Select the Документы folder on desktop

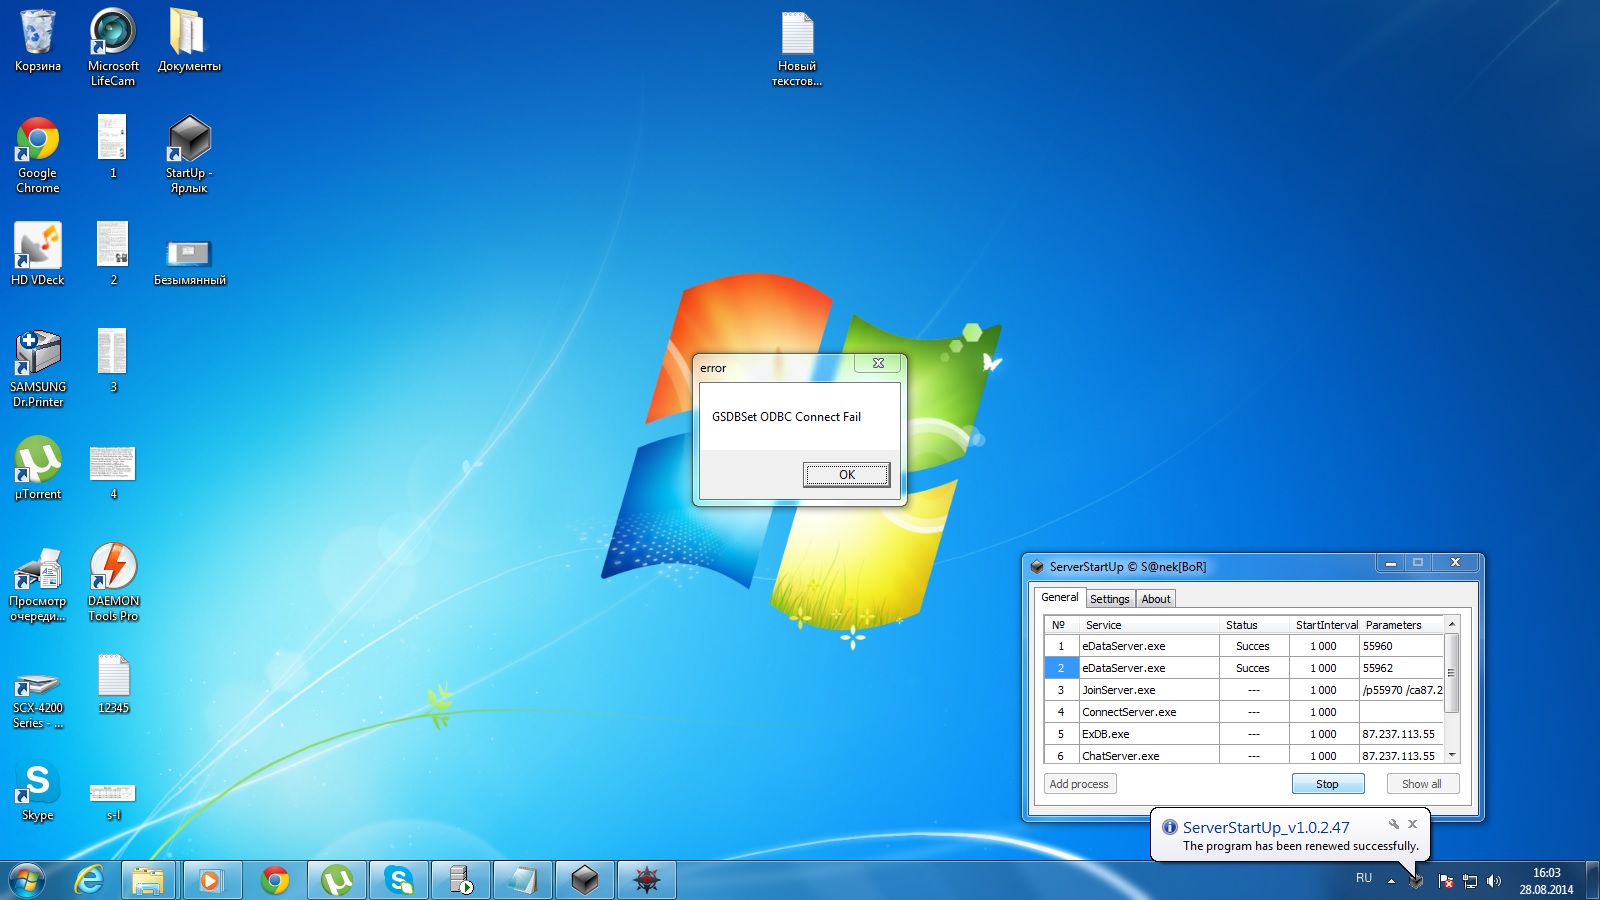pos(189,41)
